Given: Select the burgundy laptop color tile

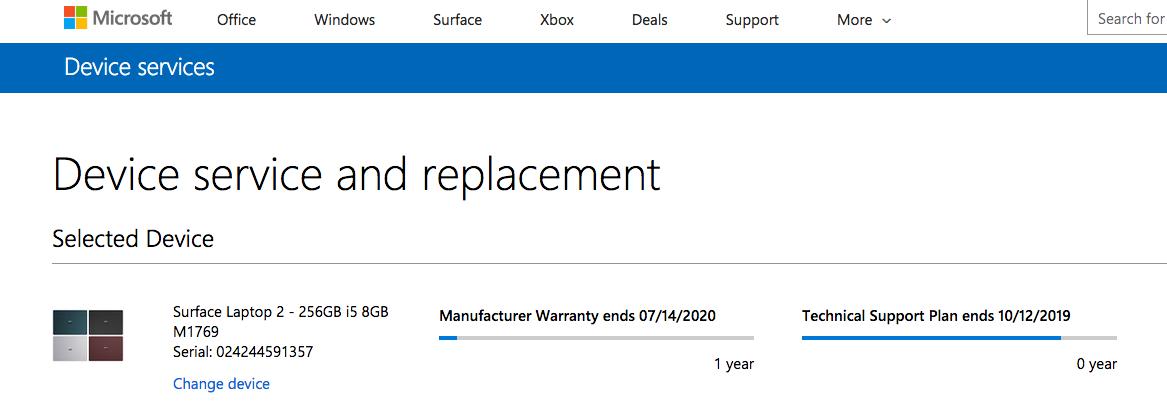Looking at the screenshot, I should (x=106, y=348).
